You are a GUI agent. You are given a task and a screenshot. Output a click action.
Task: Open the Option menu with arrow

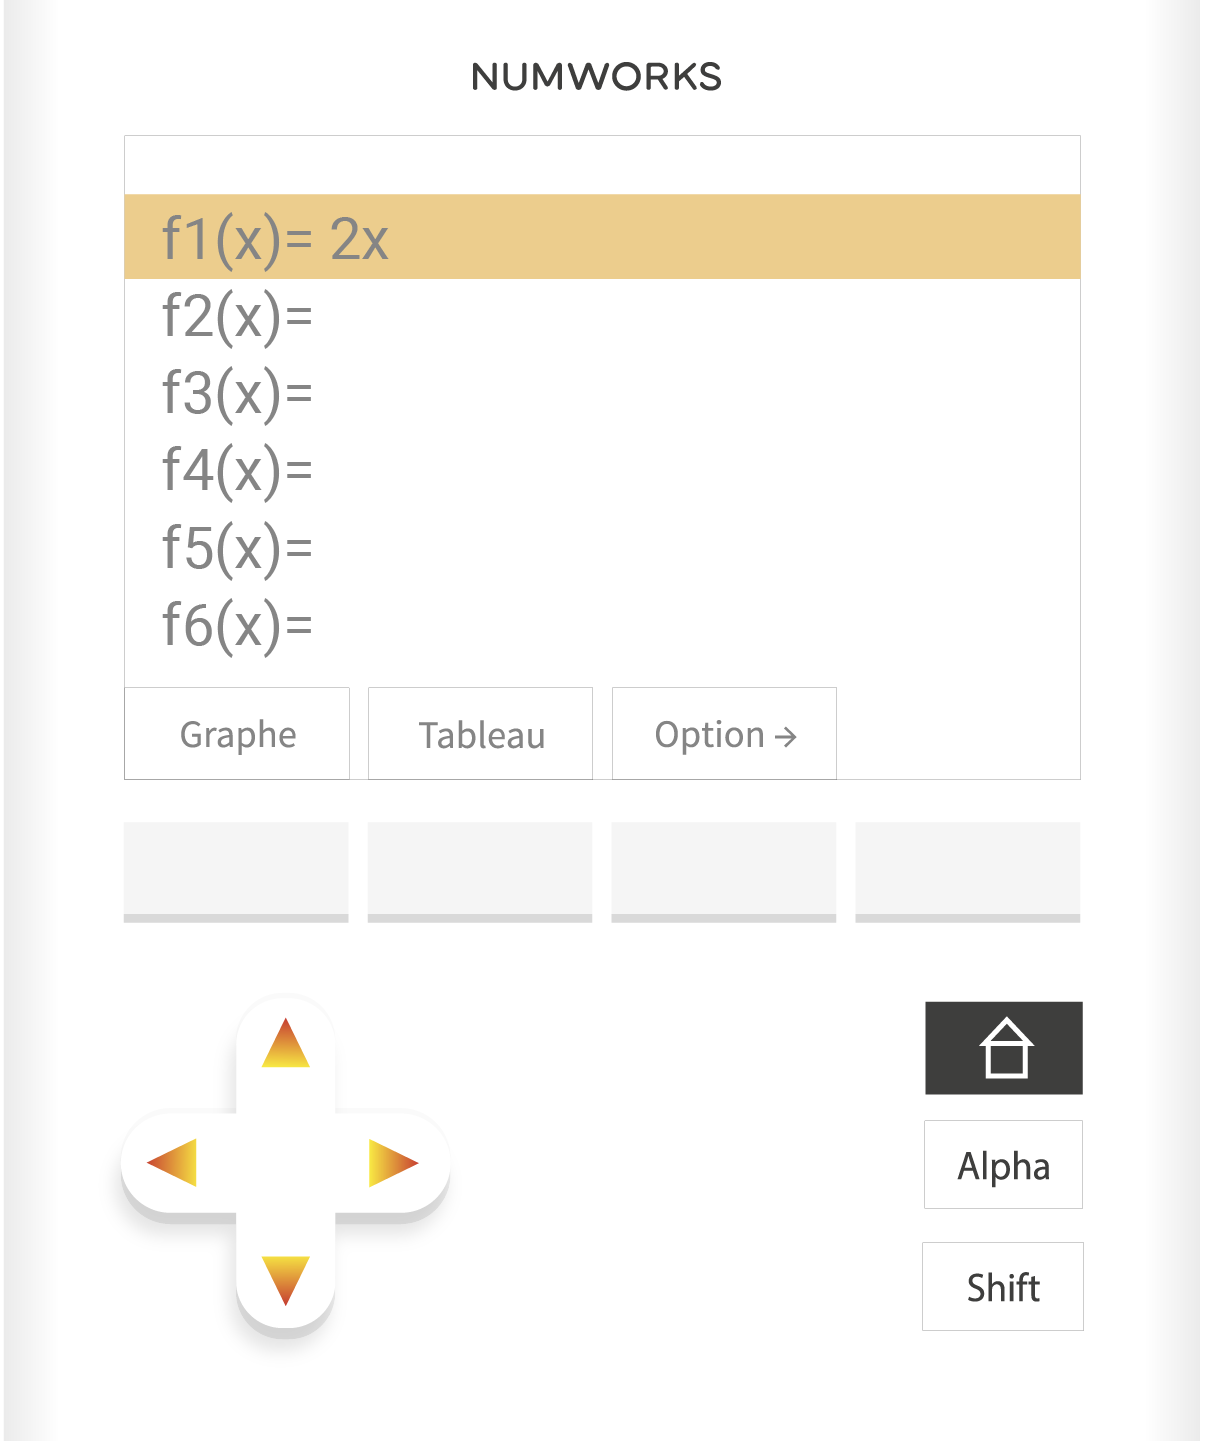[x=724, y=734]
